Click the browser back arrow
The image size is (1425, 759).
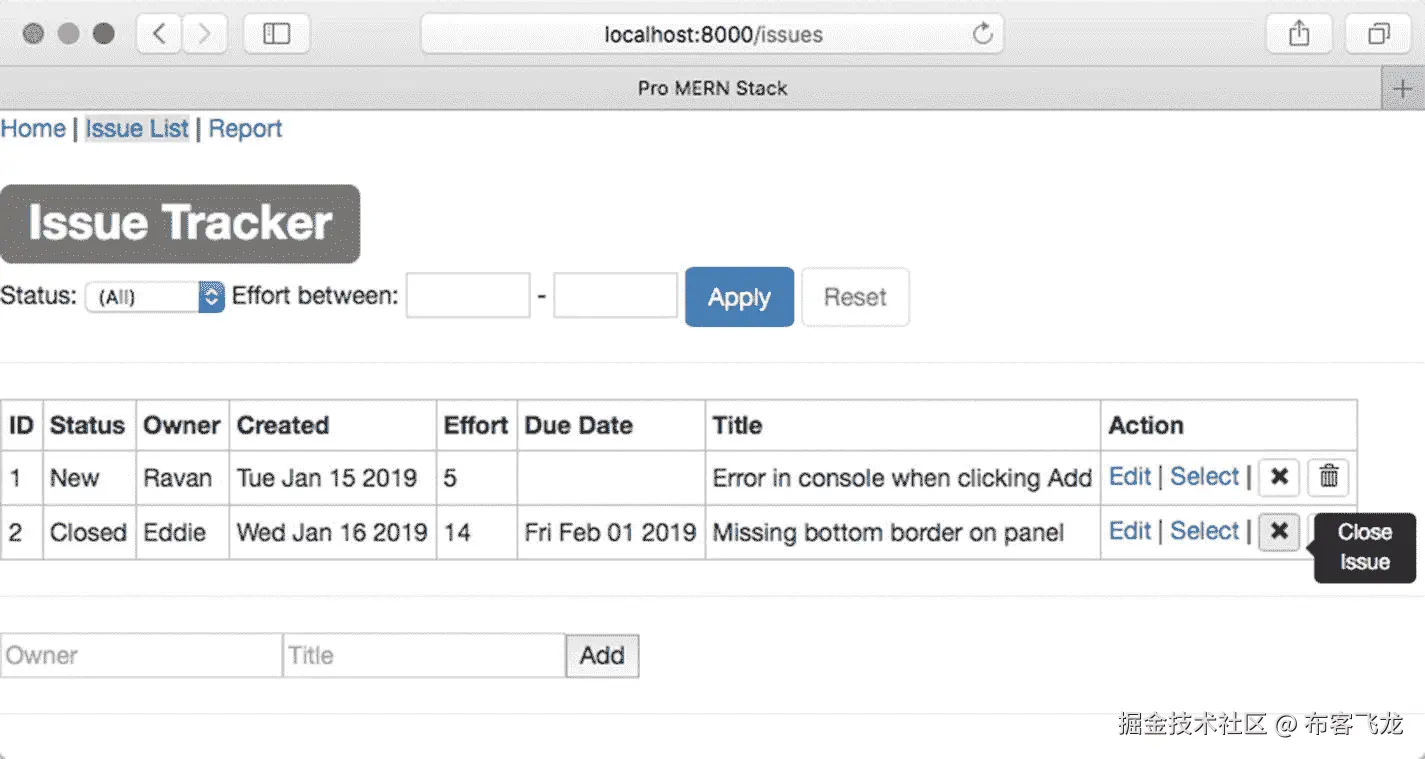pos(159,34)
